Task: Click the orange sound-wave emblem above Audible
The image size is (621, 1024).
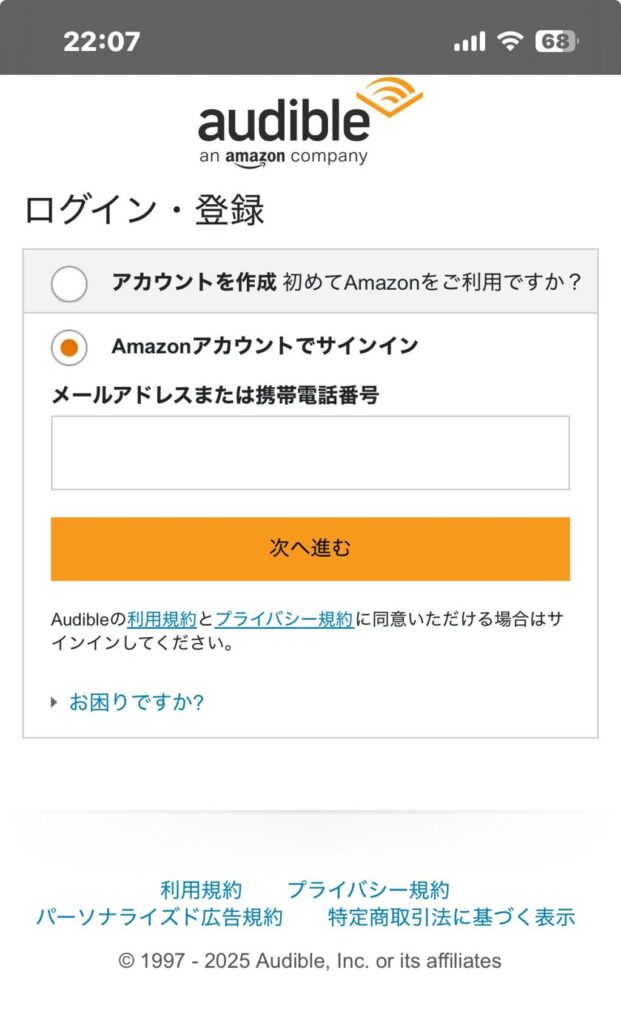Action: point(389,97)
